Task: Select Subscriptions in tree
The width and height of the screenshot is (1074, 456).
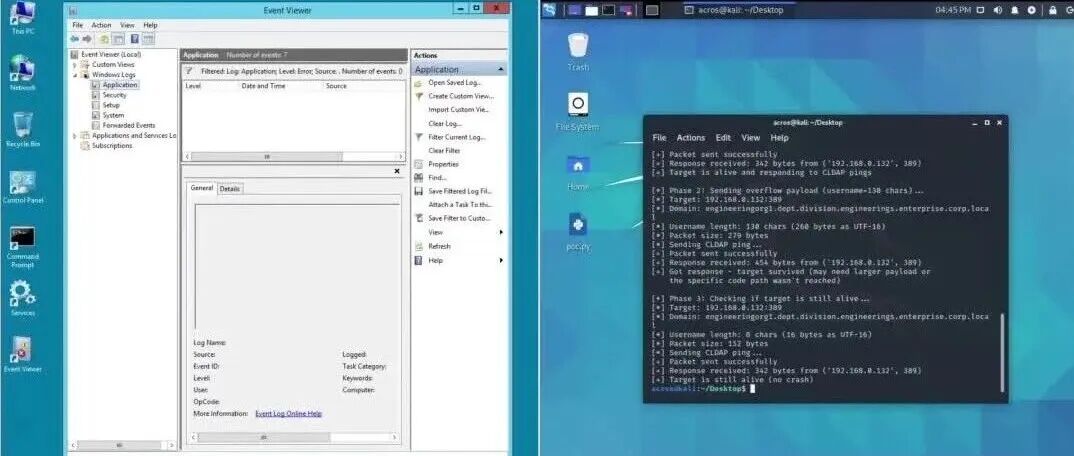Action: [112, 146]
